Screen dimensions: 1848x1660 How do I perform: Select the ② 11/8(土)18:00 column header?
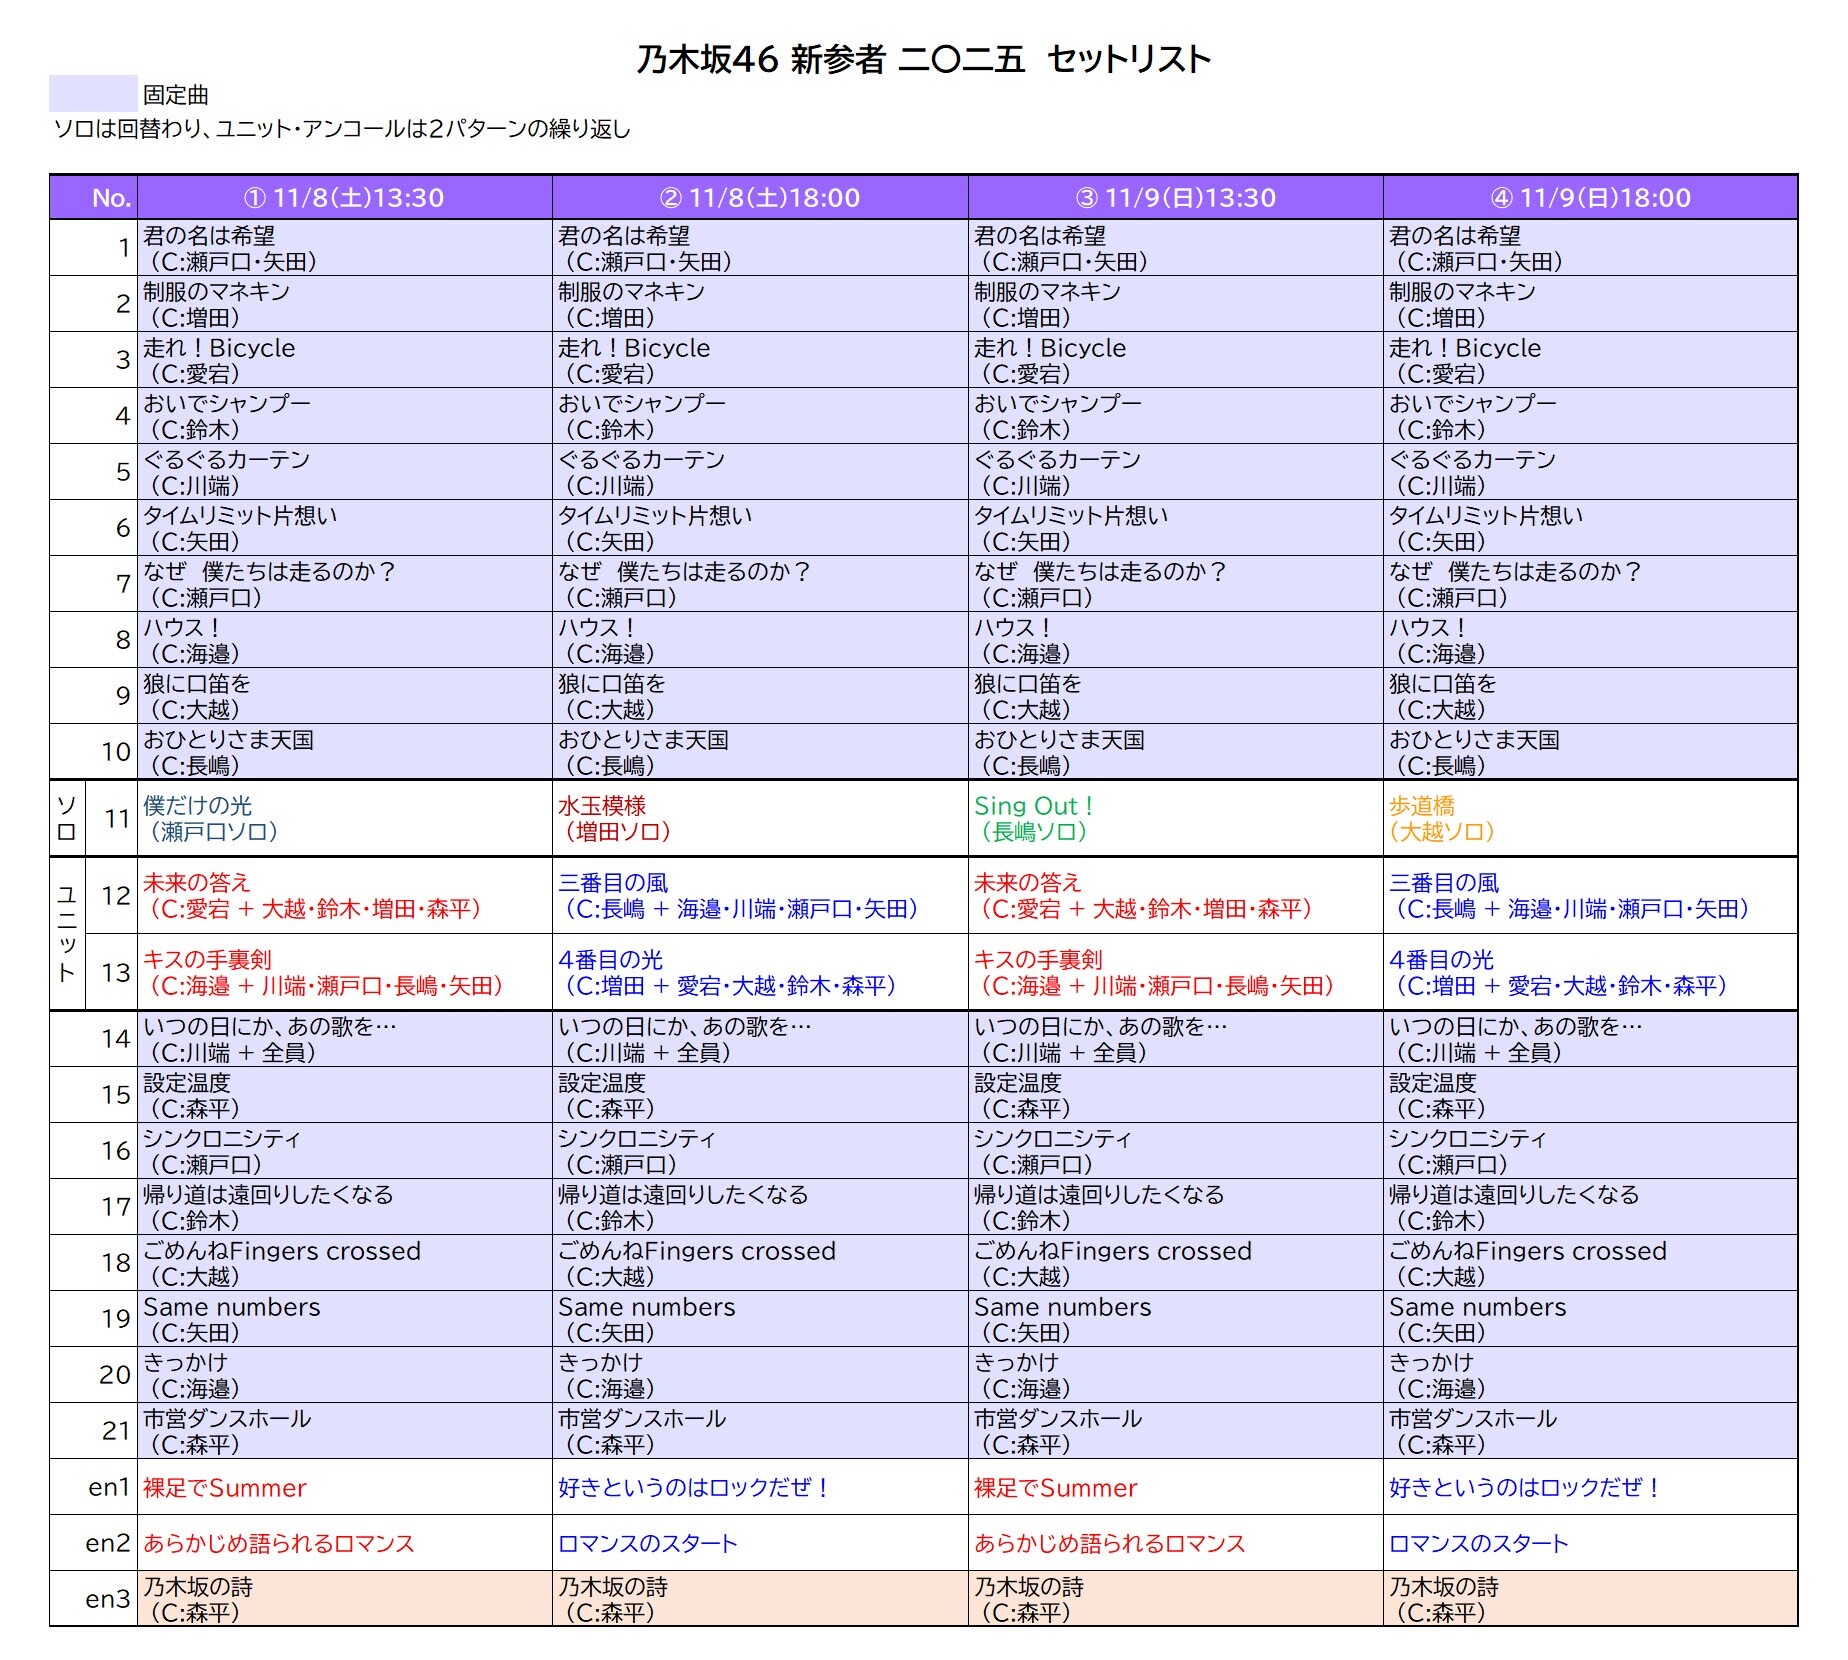tap(760, 197)
